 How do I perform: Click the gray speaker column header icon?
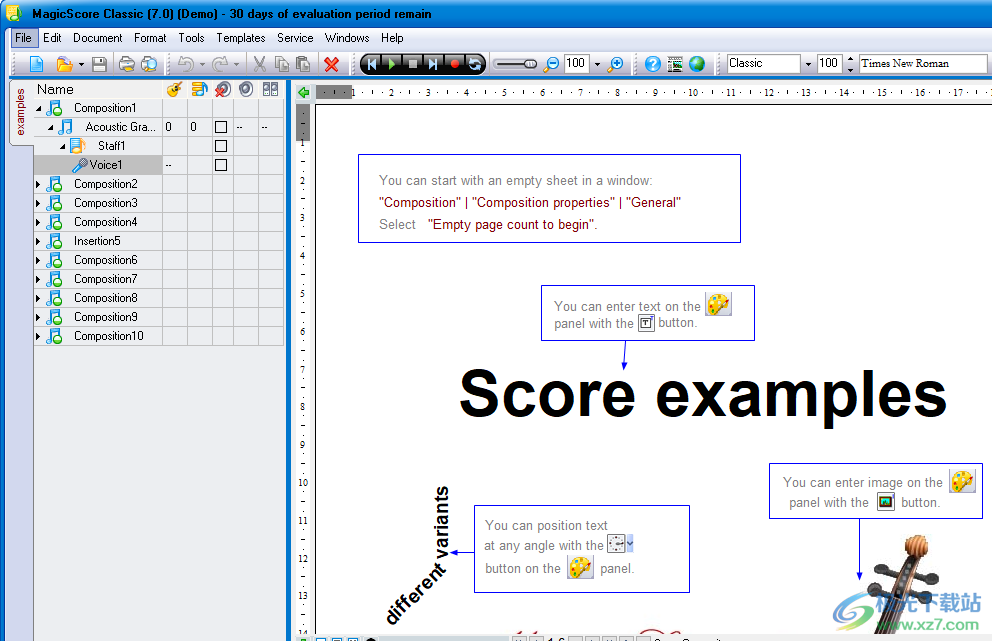(246, 89)
